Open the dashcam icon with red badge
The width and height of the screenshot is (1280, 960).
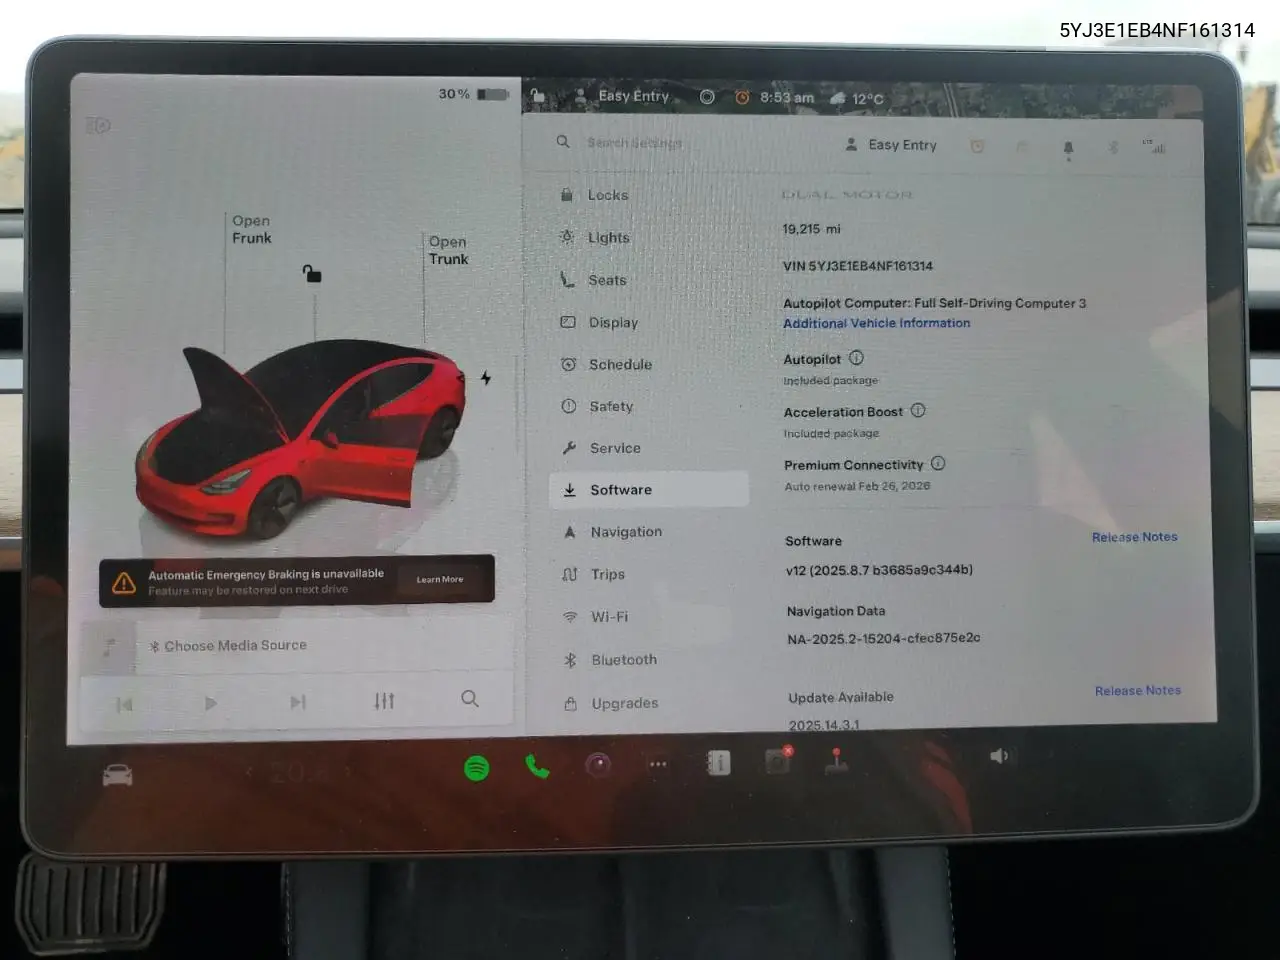point(778,761)
